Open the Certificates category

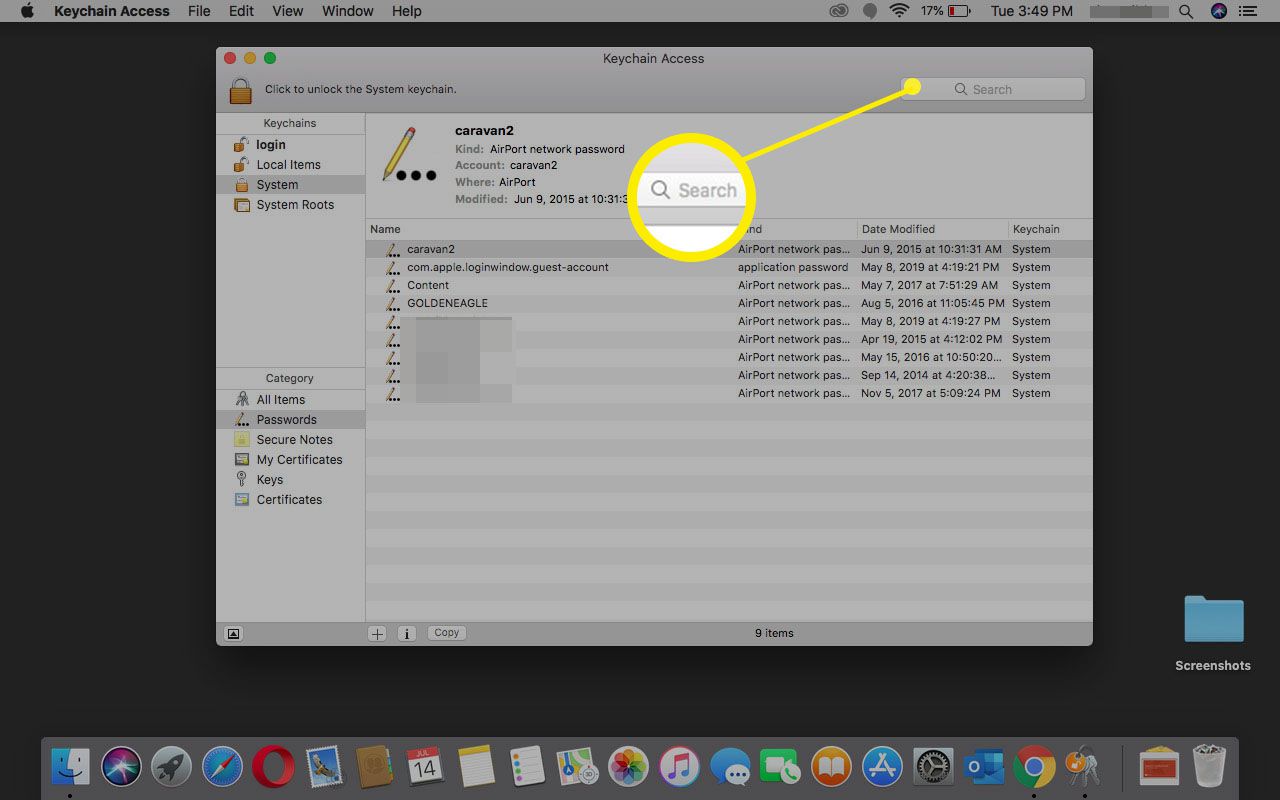pos(290,500)
